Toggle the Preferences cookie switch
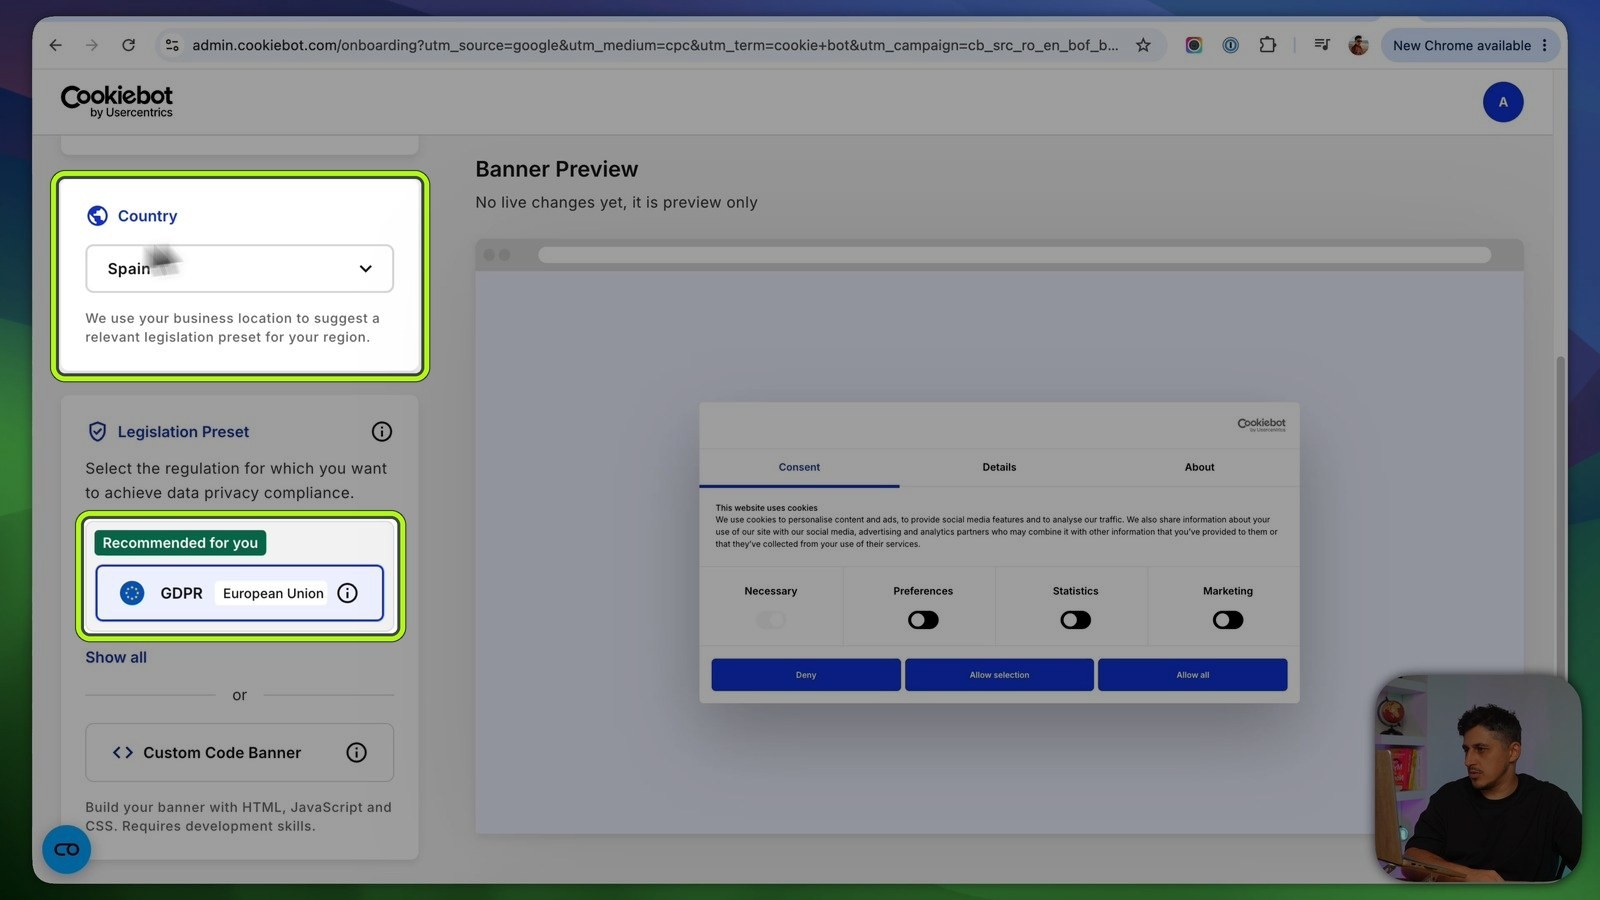 (x=923, y=620)
